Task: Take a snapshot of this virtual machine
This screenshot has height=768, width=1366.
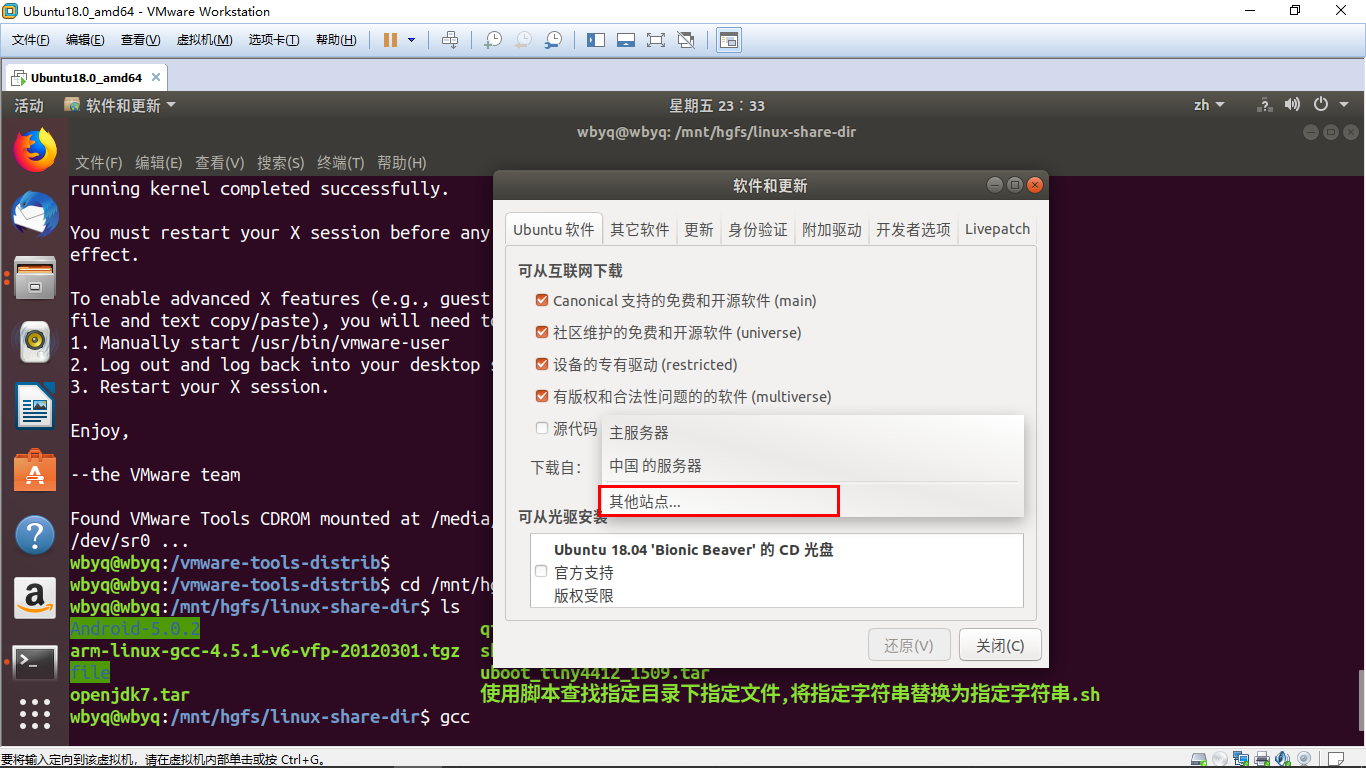Action: (493, 40)
